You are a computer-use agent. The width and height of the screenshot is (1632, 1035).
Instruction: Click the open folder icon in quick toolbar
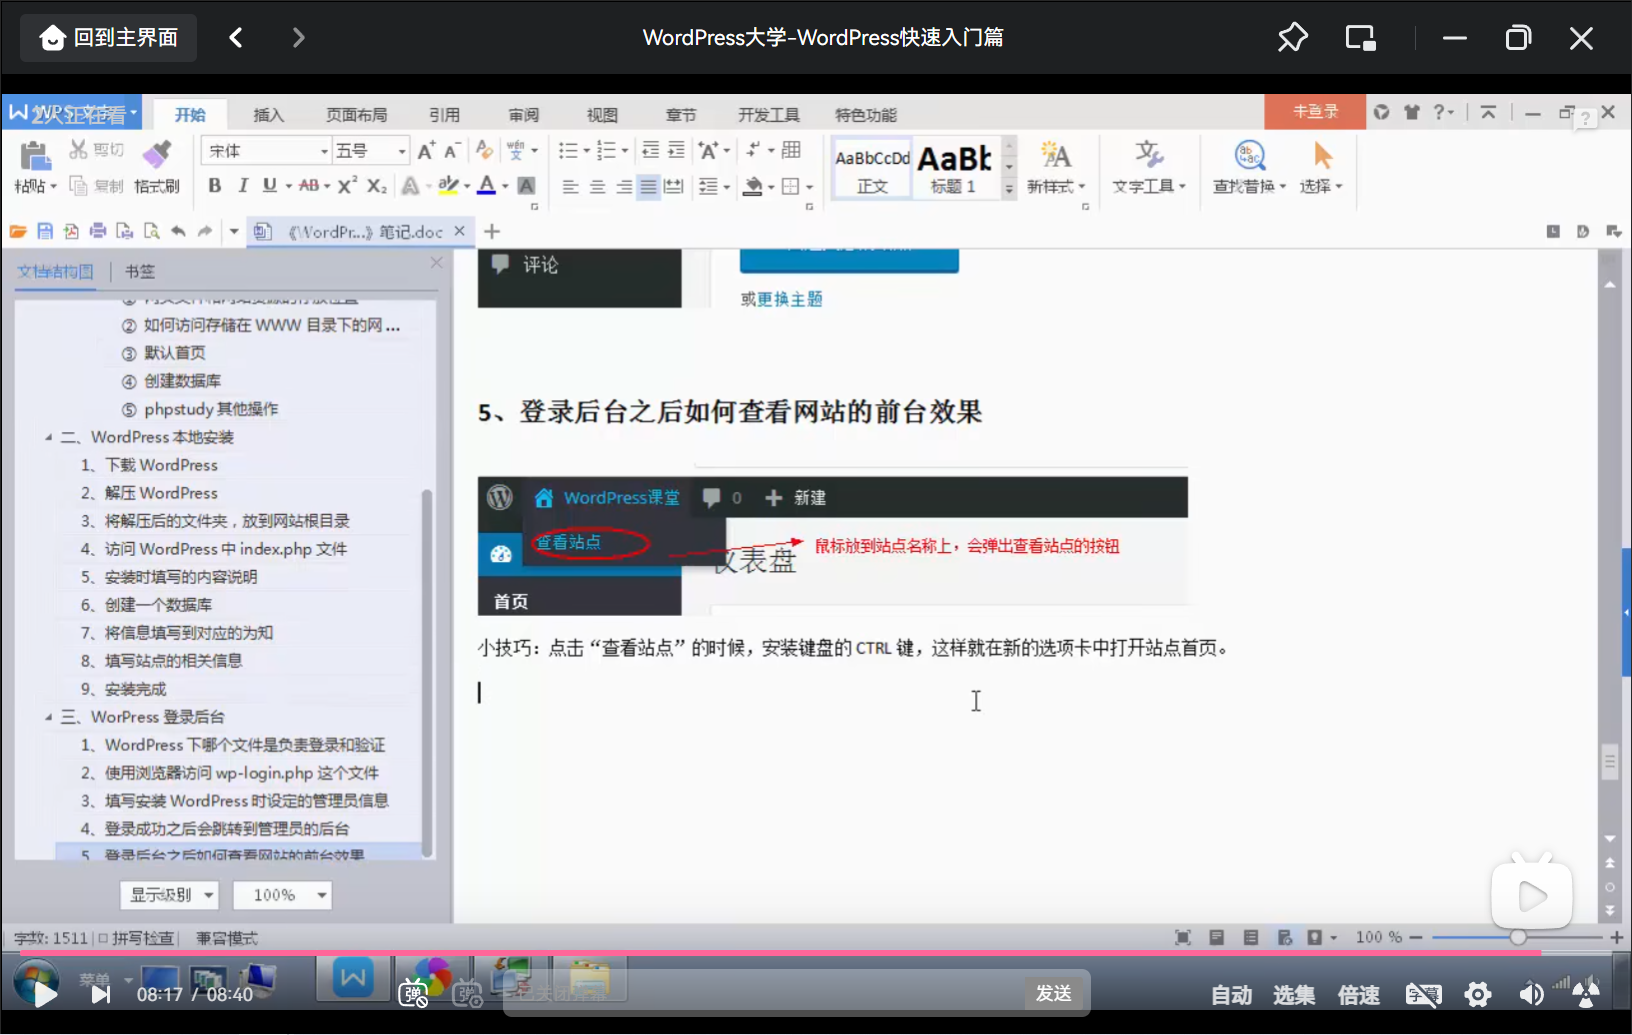[x=18, y=231]
